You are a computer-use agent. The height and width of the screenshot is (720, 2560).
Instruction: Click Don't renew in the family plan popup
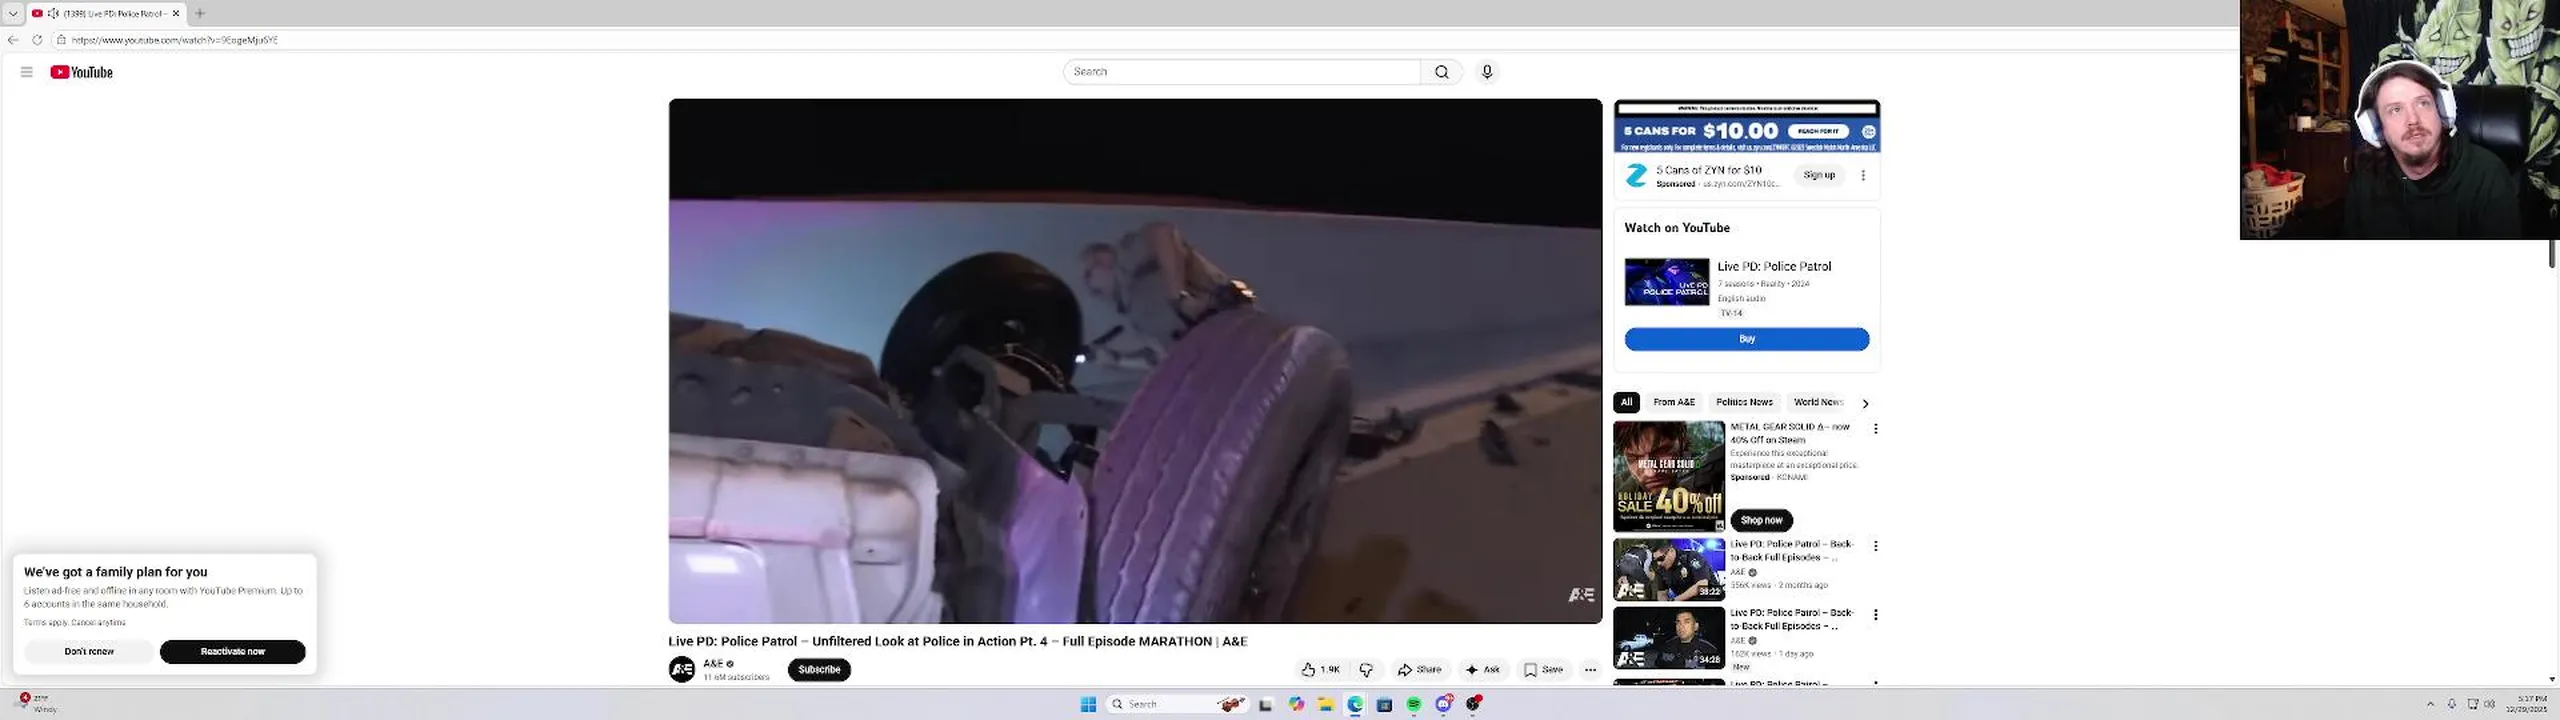click(x=89, y=652)
